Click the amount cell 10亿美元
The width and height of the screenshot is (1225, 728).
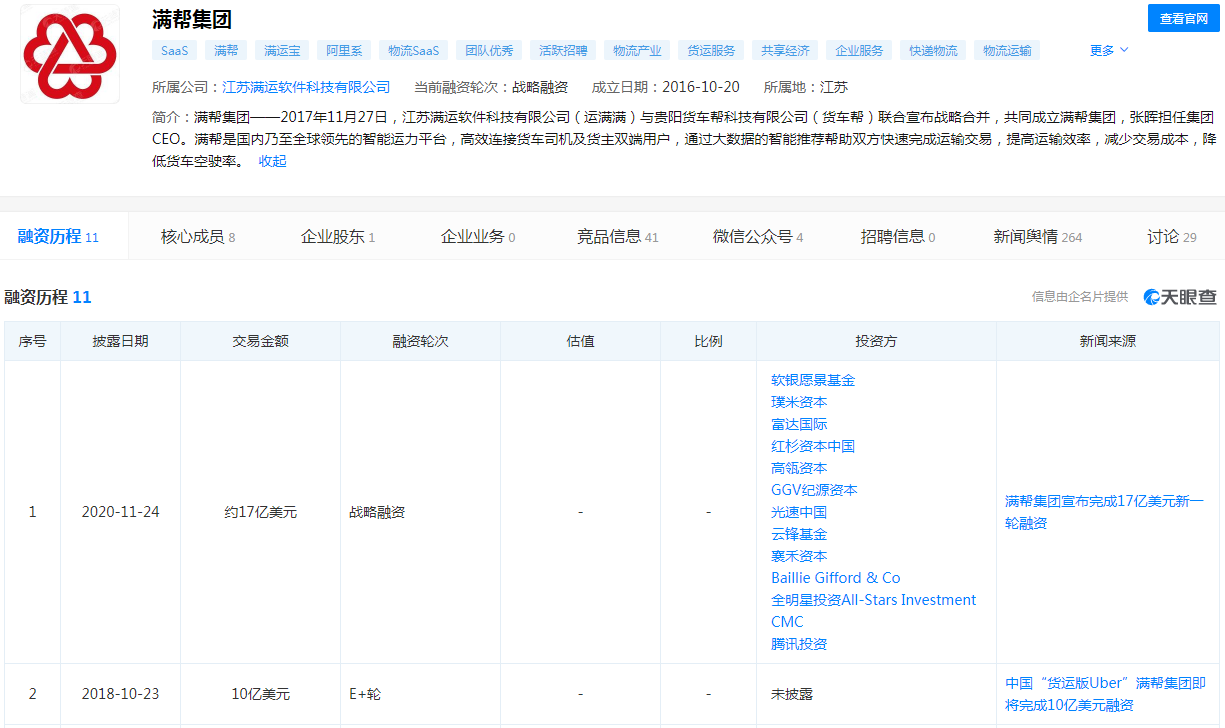tap(260, 694)
